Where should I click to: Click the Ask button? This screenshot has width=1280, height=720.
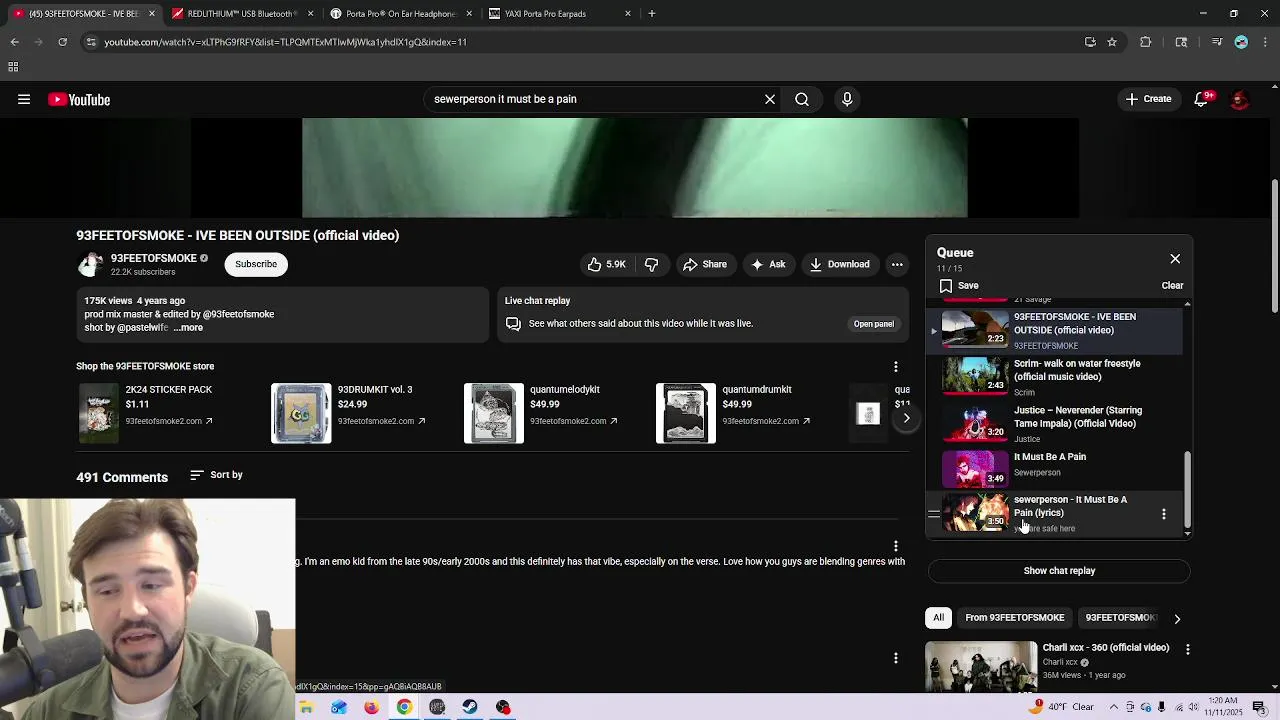(x=768, y=264)
